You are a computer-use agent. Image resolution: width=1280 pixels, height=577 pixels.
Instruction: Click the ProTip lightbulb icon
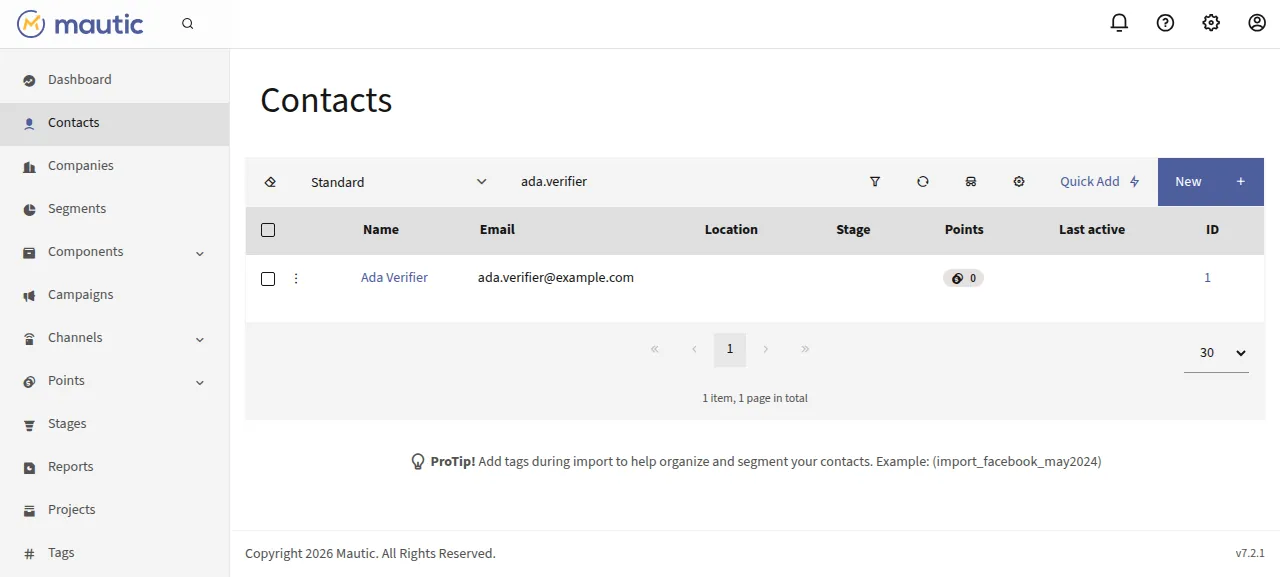(x=418, y=462)
